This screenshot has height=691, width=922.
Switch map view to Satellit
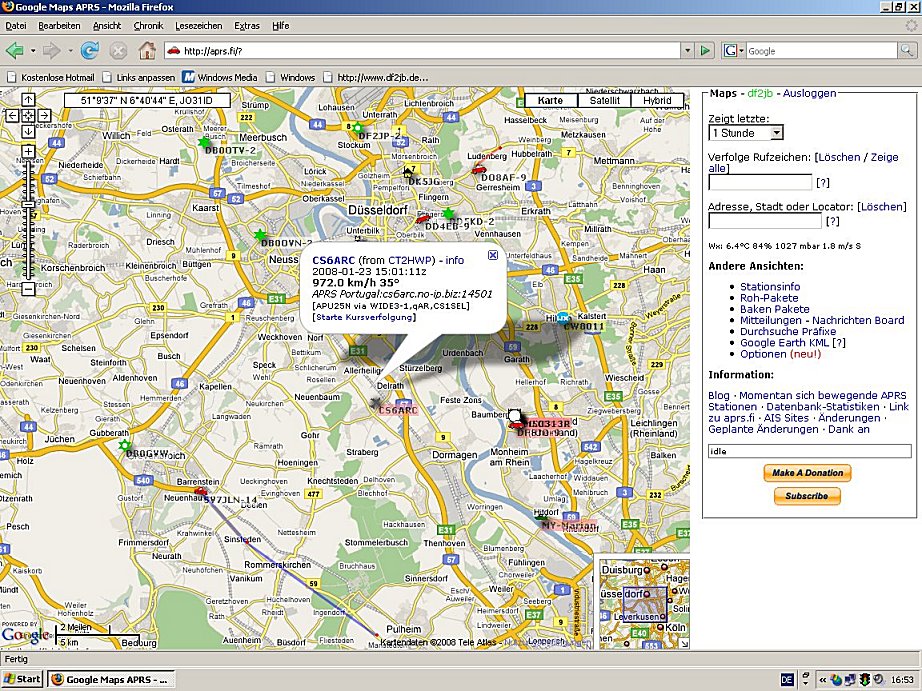pyautogui.click(x=604, y=101)
